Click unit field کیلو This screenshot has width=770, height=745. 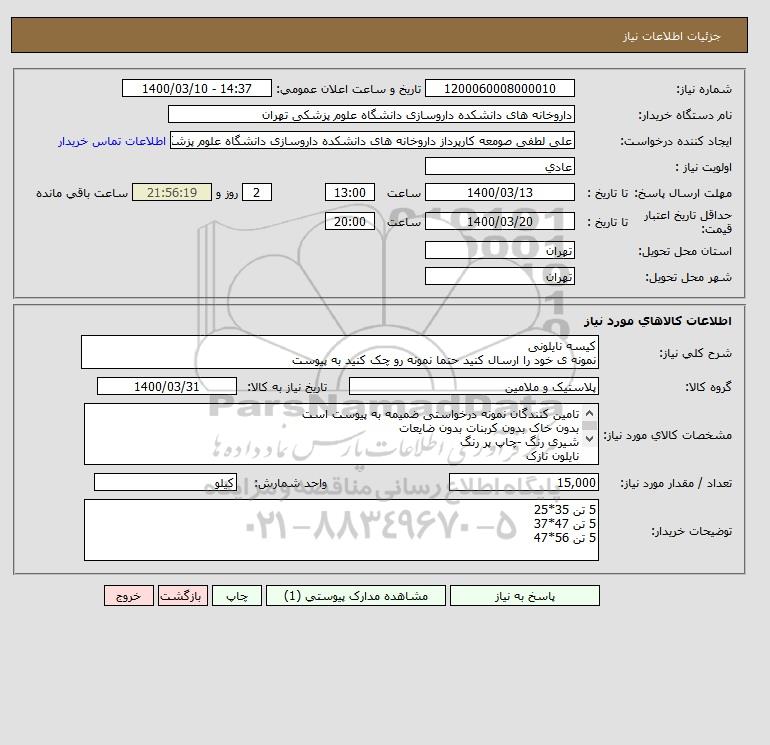[165, 482]
